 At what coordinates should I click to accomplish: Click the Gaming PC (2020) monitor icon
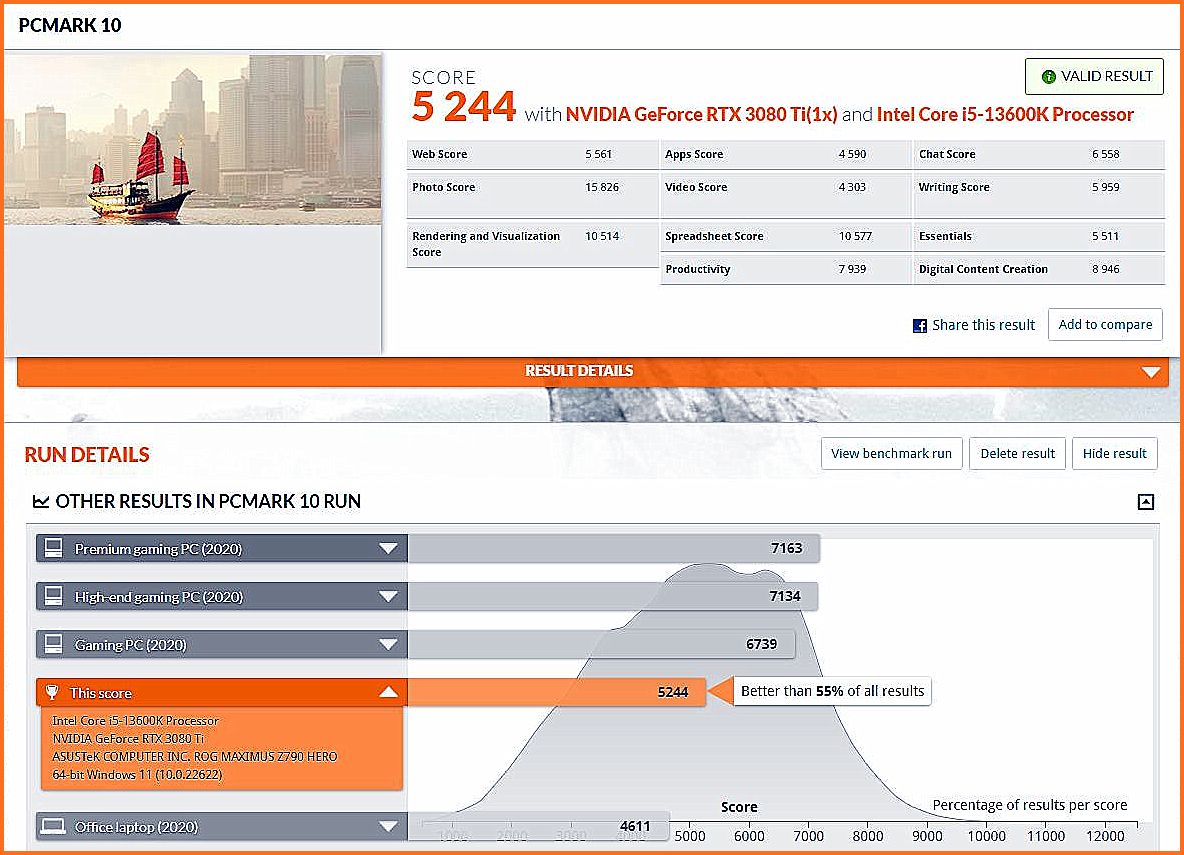coord(54,644)
